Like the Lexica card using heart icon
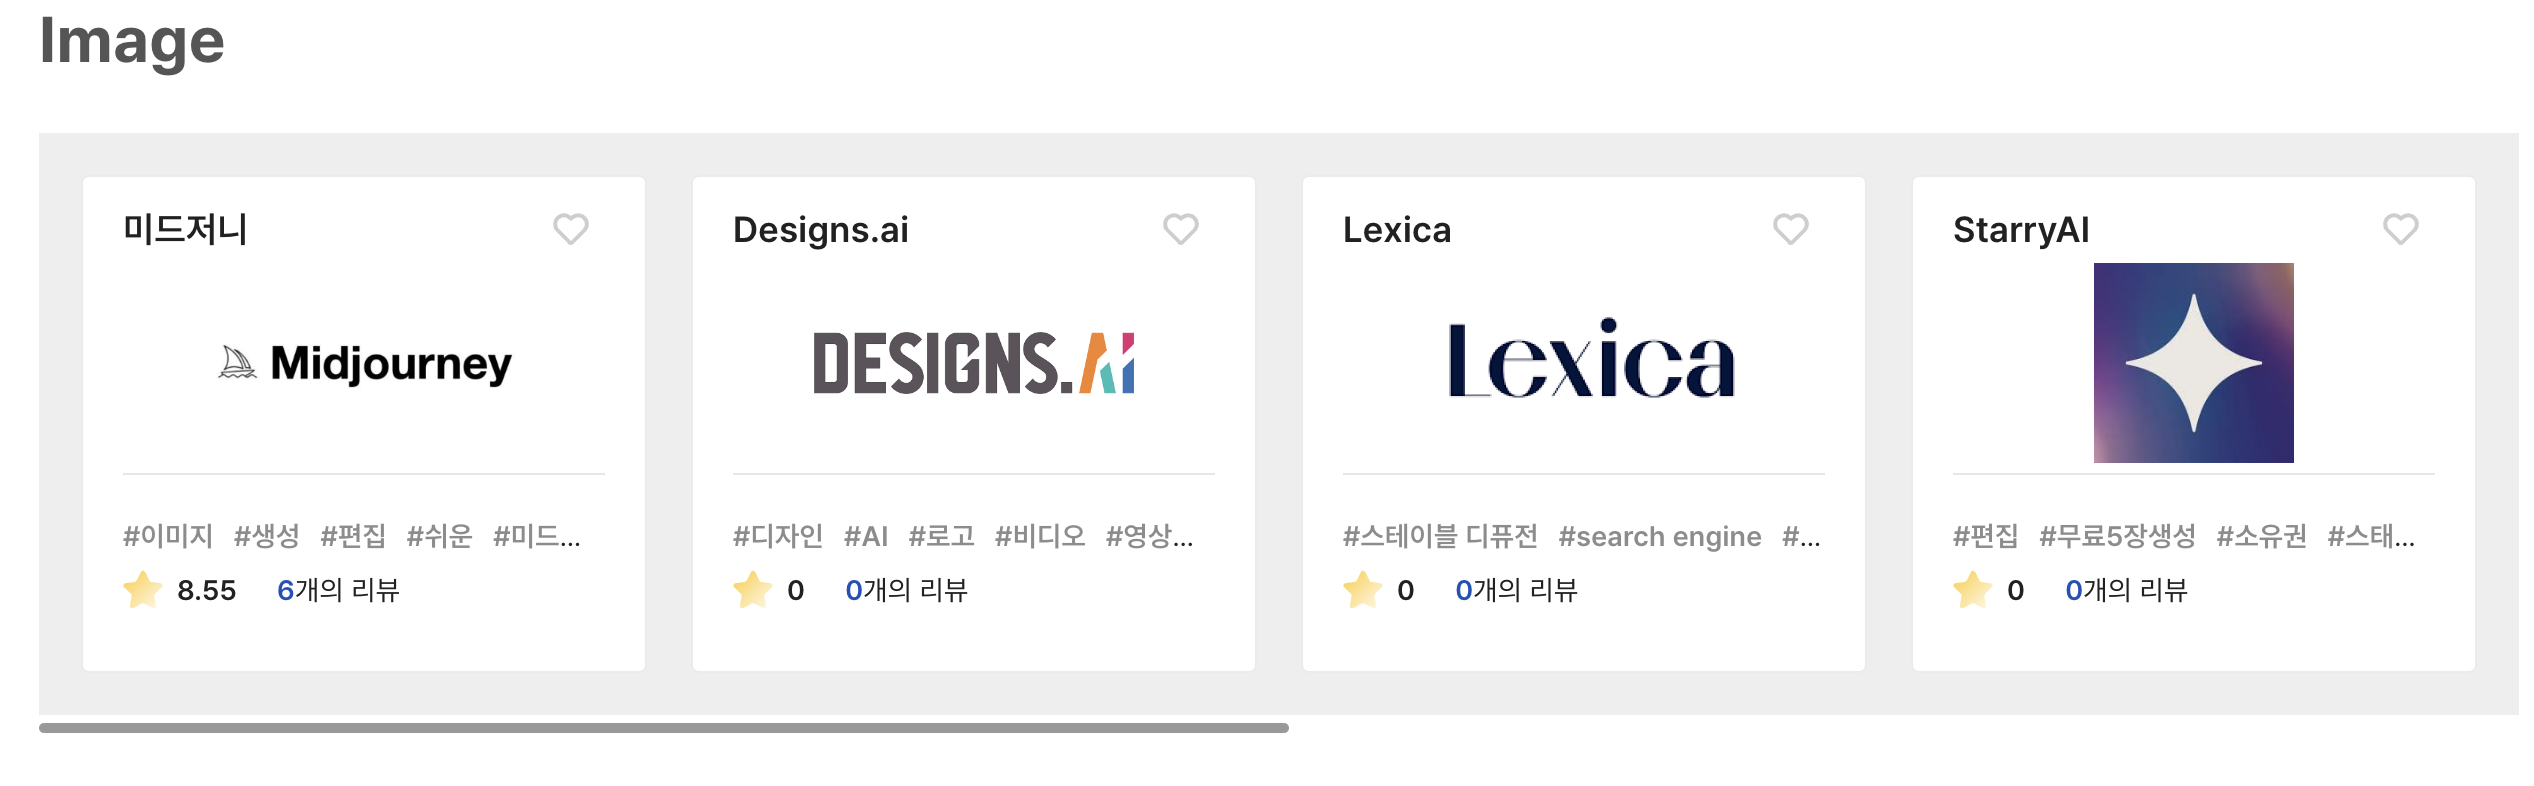Screen dimensions: 2534x786 coord(1791,229)
